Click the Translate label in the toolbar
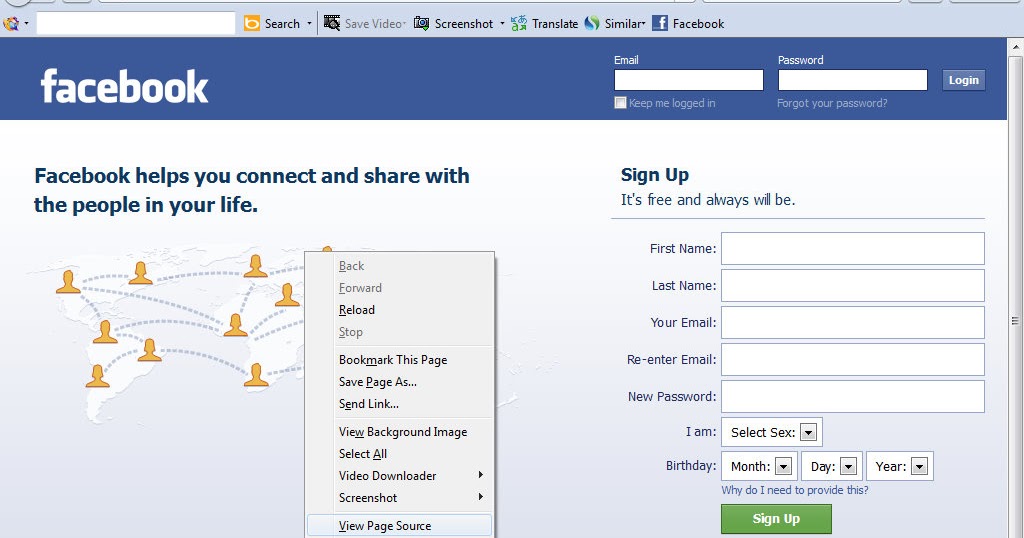The height and width of the screenshot is (538, 1024). point(555,24)
